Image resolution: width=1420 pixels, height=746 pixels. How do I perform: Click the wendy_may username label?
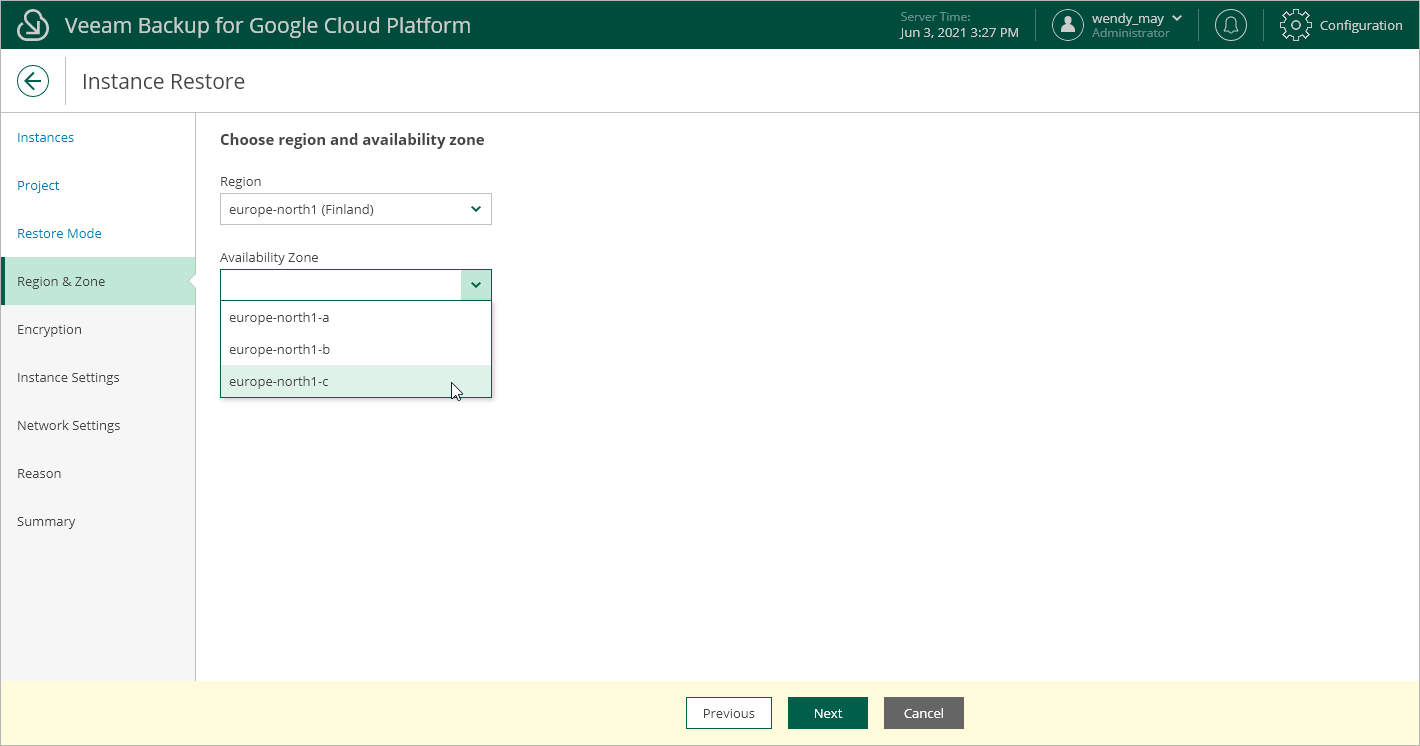(1128, 18)
